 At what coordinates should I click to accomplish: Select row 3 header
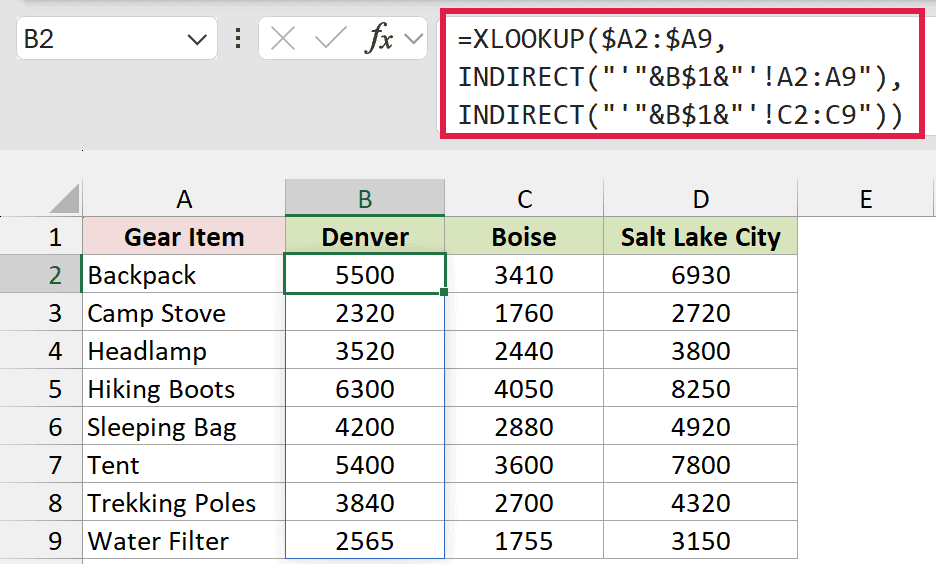click(x=41, y=313)
